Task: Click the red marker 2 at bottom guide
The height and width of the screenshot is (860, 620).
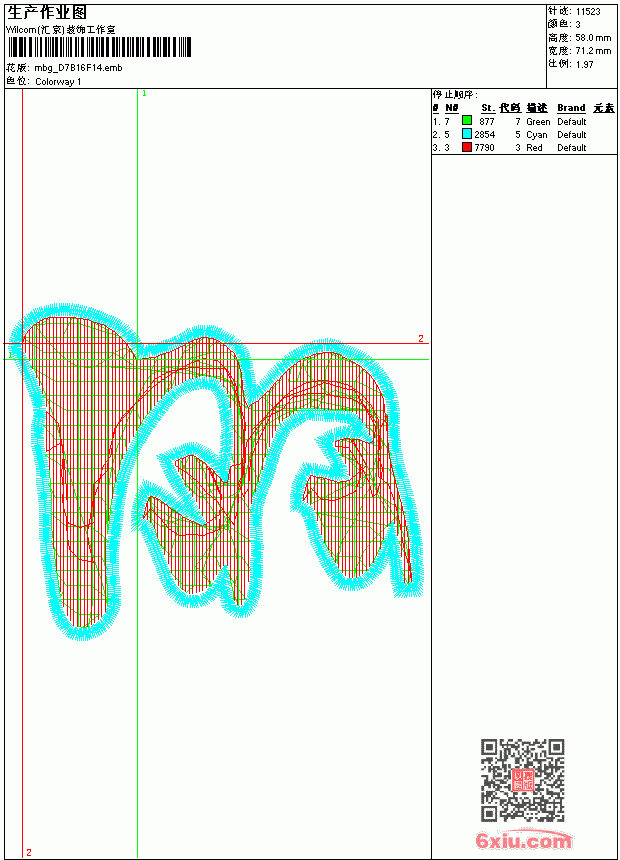Action: [29, 852]
